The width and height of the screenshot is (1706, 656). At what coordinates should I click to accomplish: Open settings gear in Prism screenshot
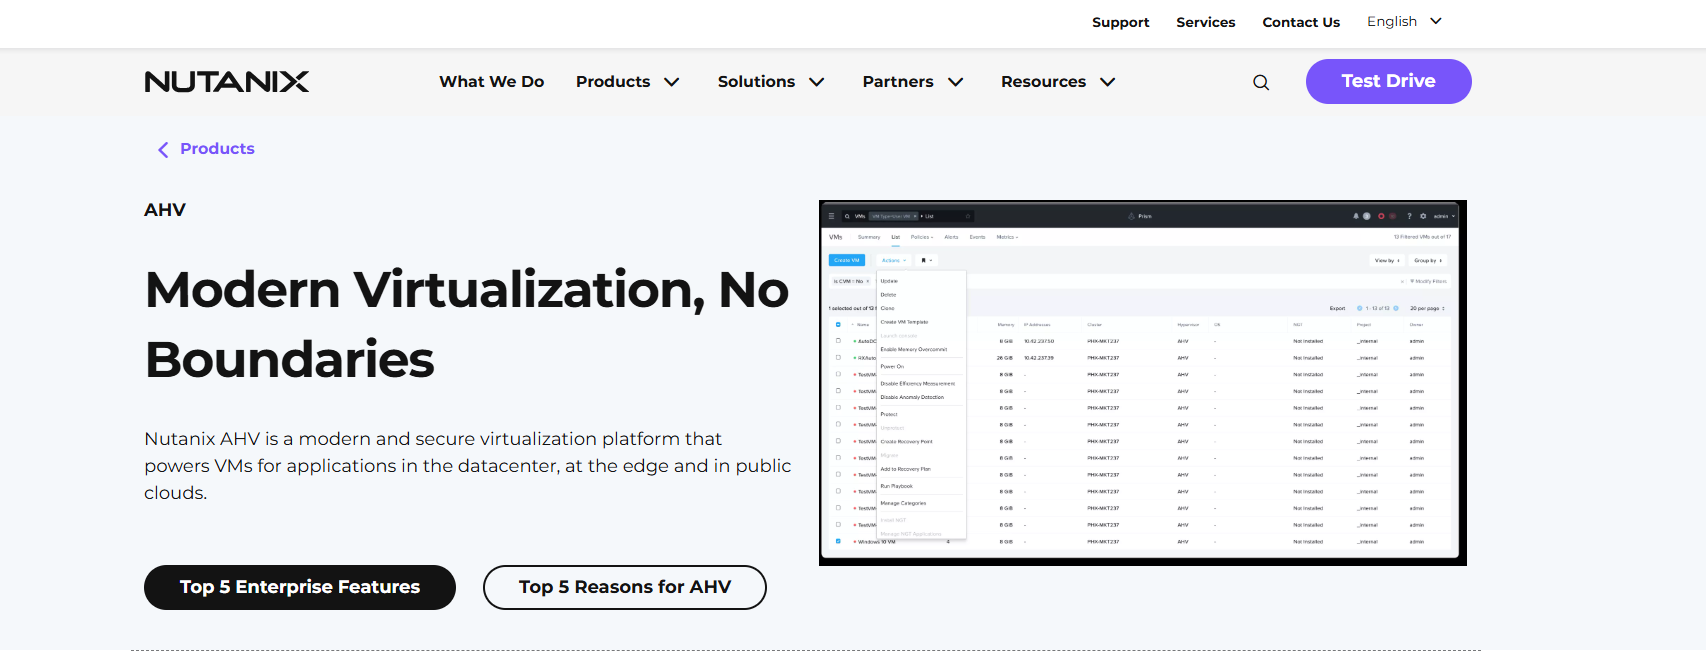click(1423, 216)
